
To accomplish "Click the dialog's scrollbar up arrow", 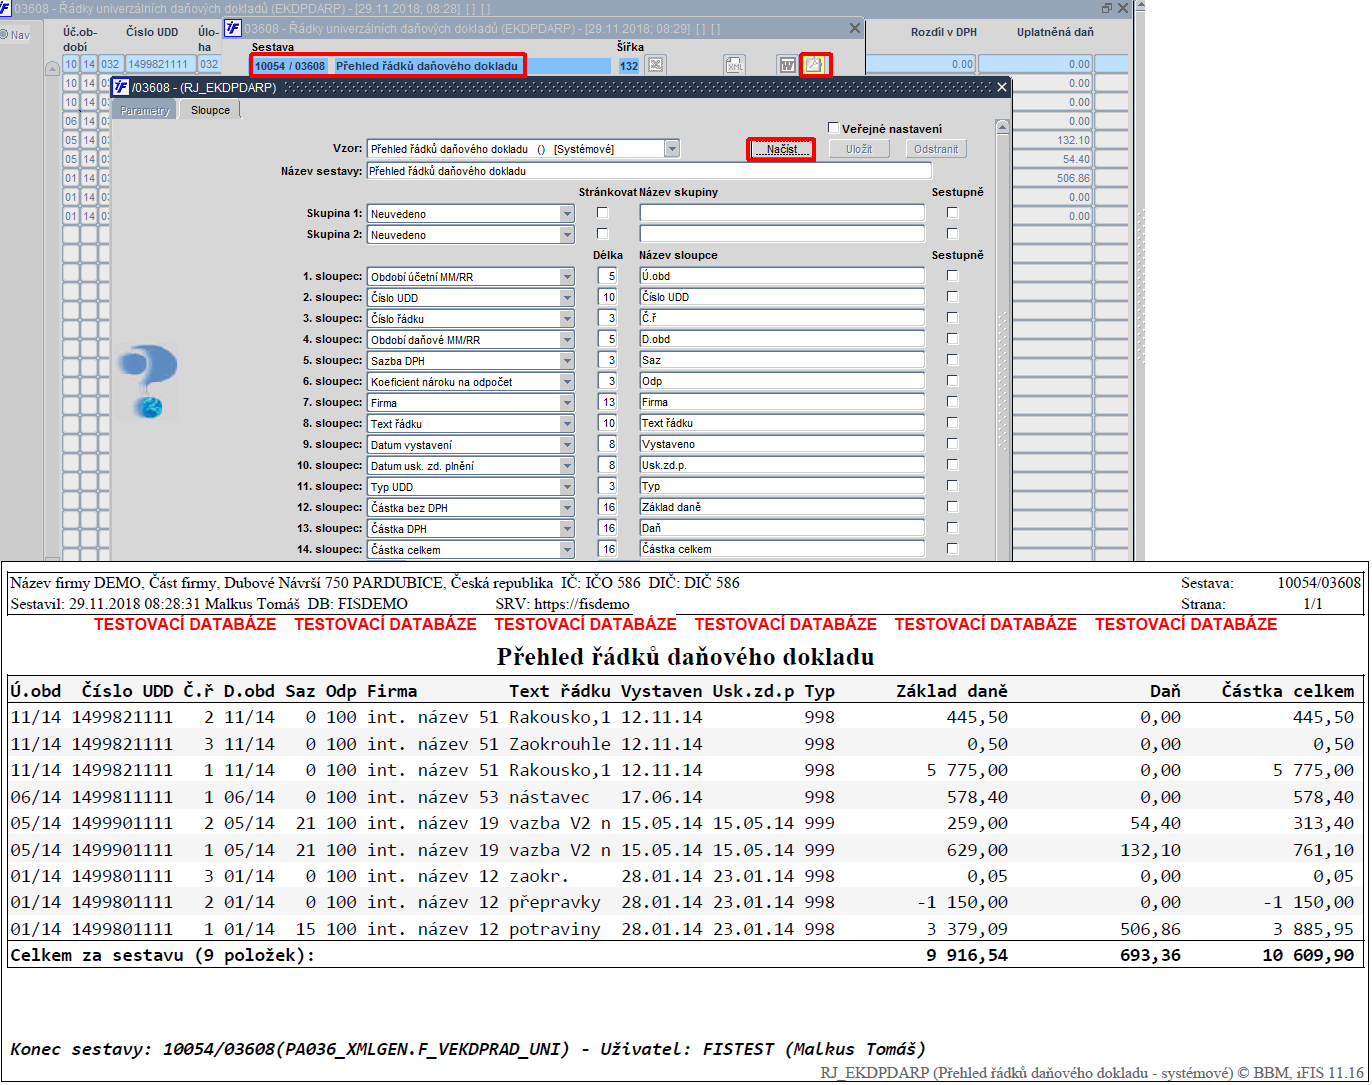I will [1003, 127].
